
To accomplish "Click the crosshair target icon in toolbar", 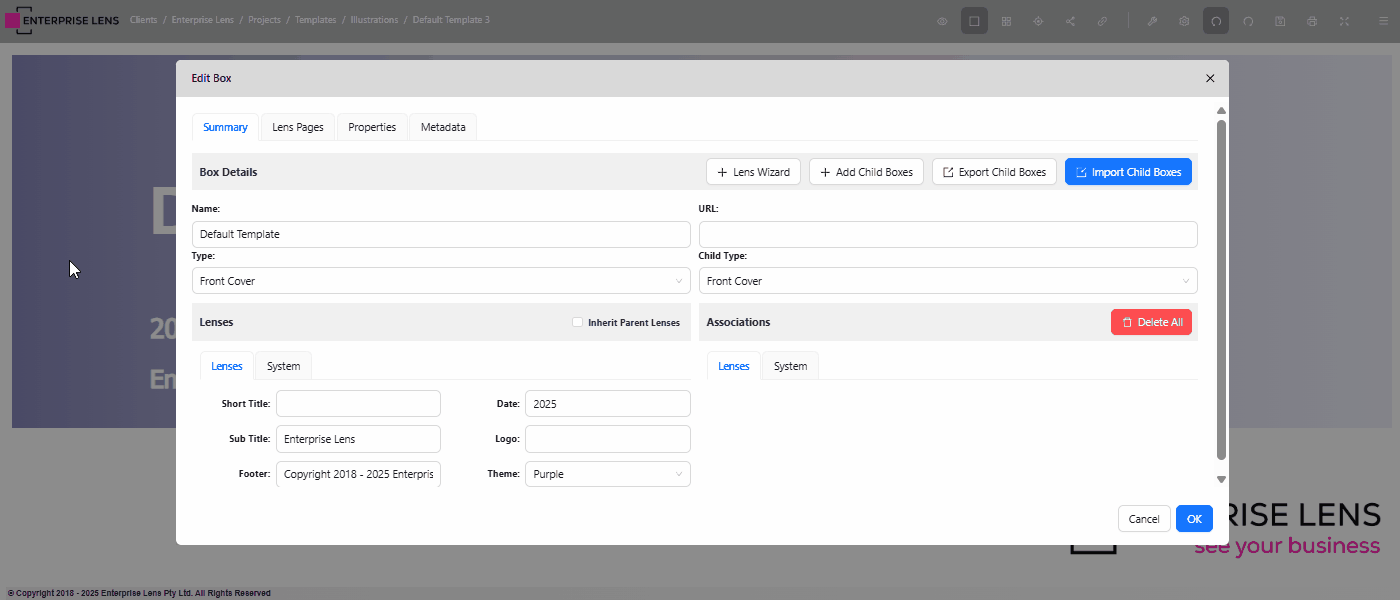I will pyautogui.click(x=1038, y=21).
